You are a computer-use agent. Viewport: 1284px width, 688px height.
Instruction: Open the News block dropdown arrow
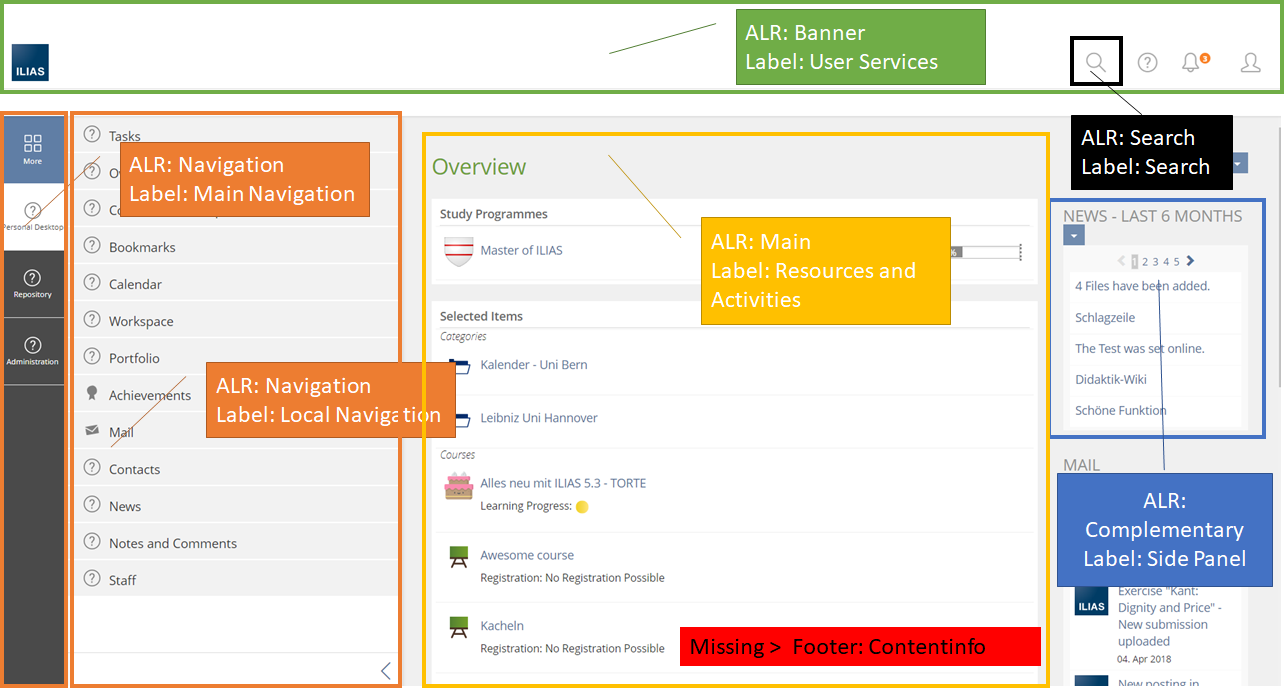pos(1073,236)
